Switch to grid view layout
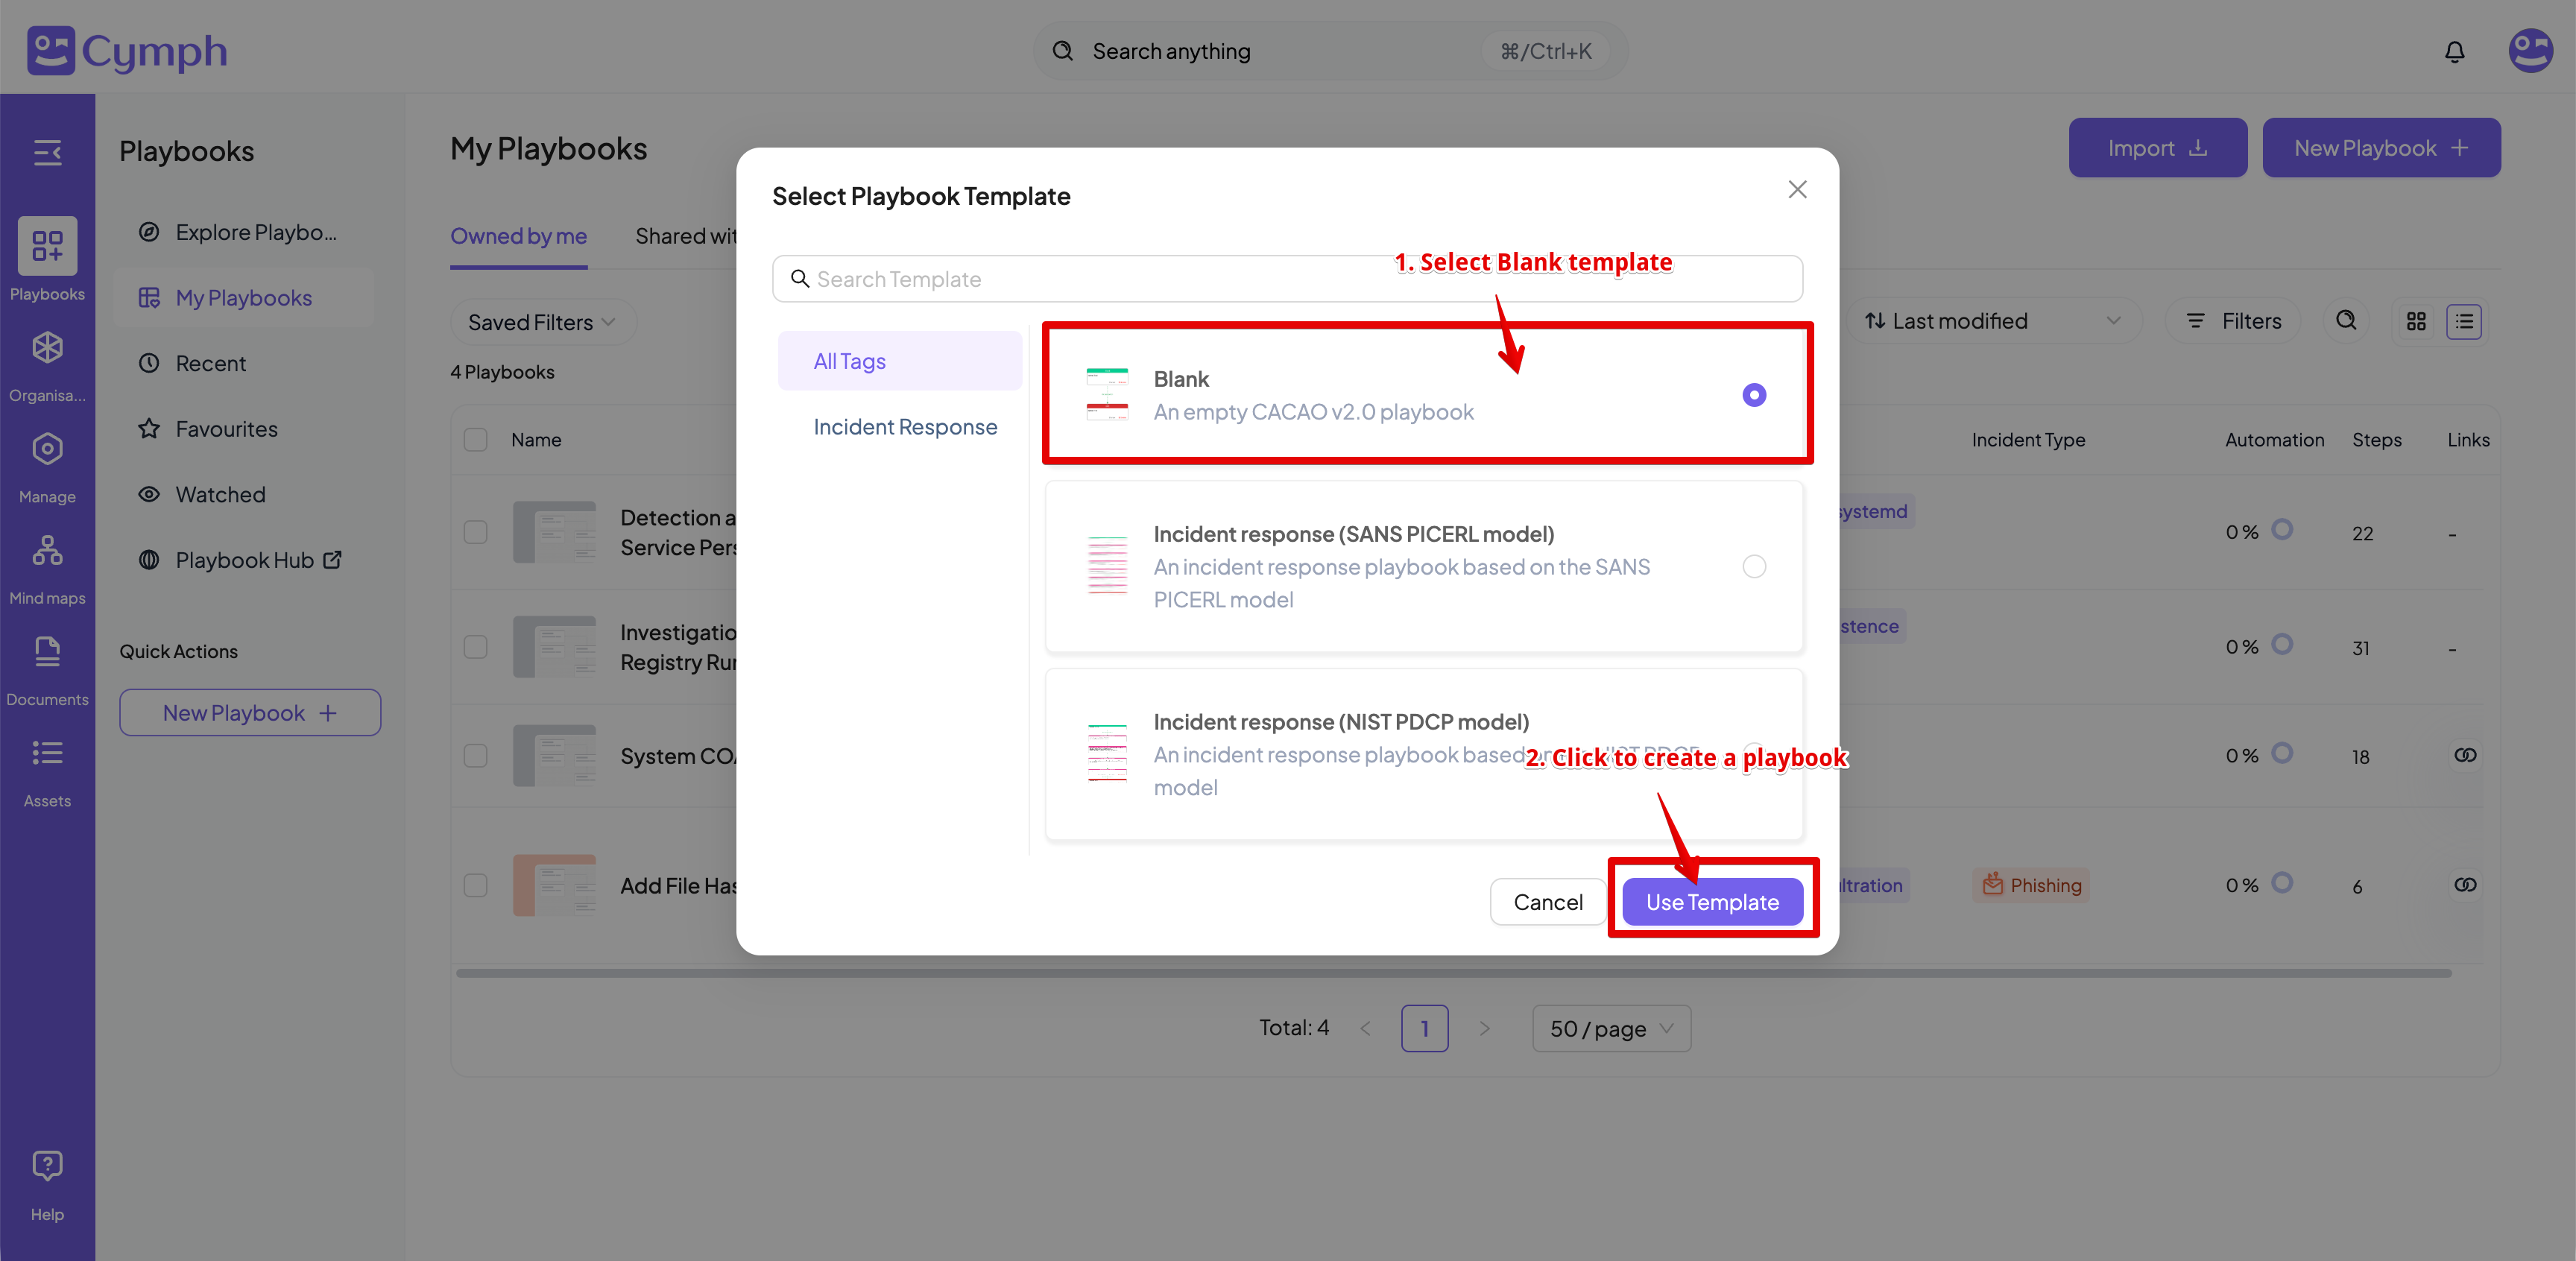The image size is (2576, 1261). click(2416, 321)
